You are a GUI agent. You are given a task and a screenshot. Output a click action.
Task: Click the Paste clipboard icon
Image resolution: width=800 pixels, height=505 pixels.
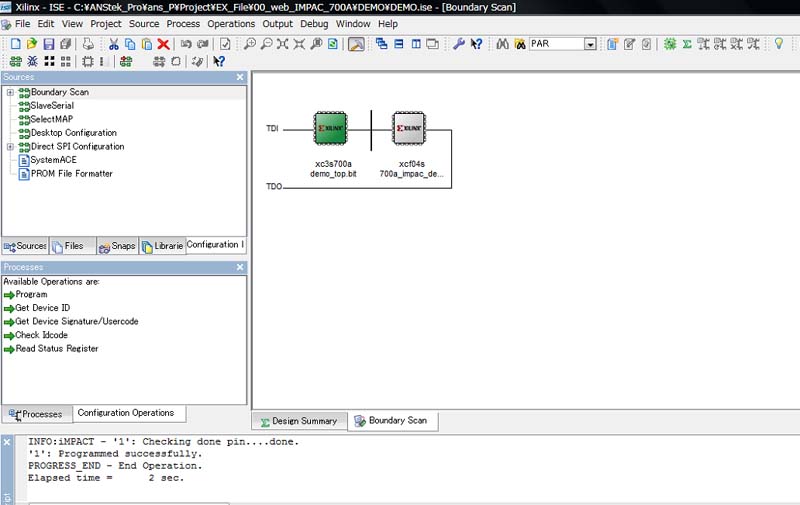pos(147,44)
